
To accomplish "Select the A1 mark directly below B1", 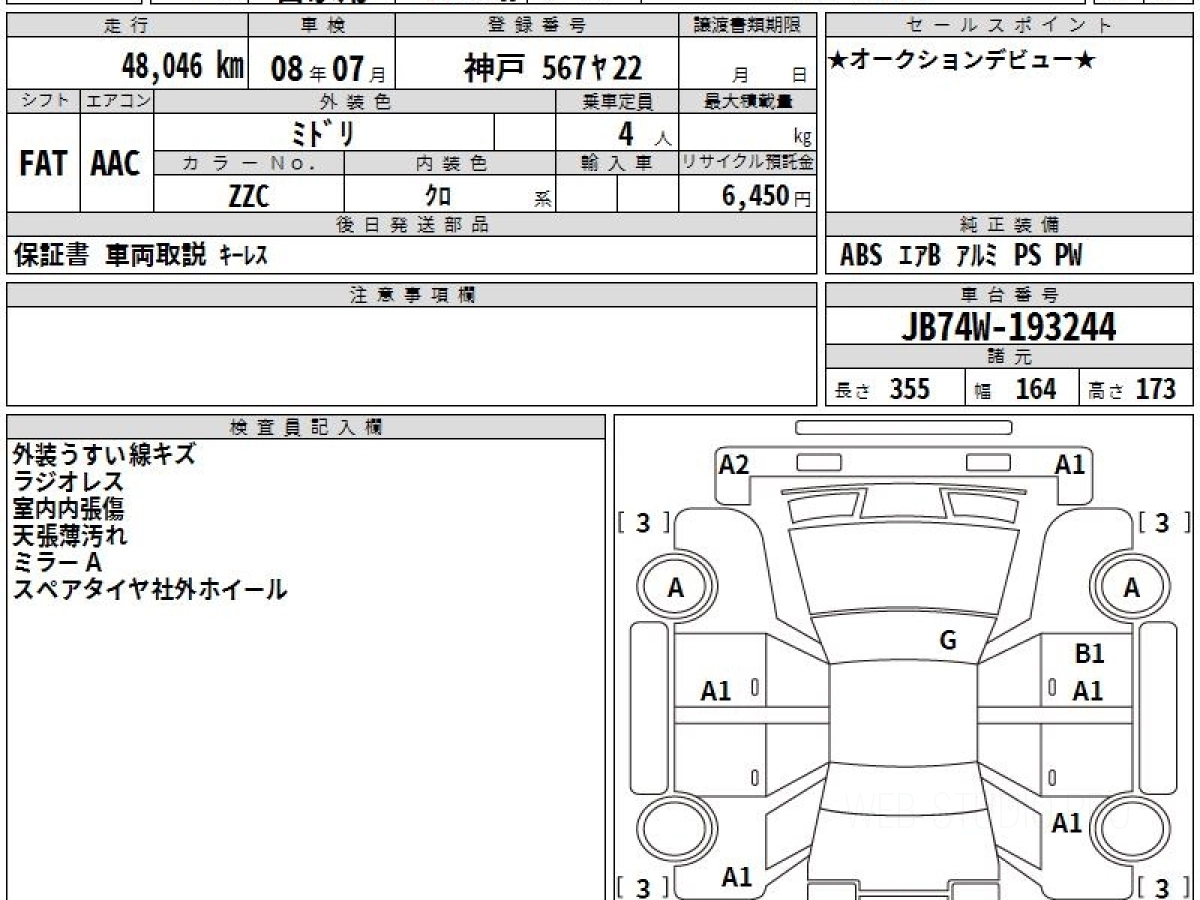I will click(x=1088, y=691).
